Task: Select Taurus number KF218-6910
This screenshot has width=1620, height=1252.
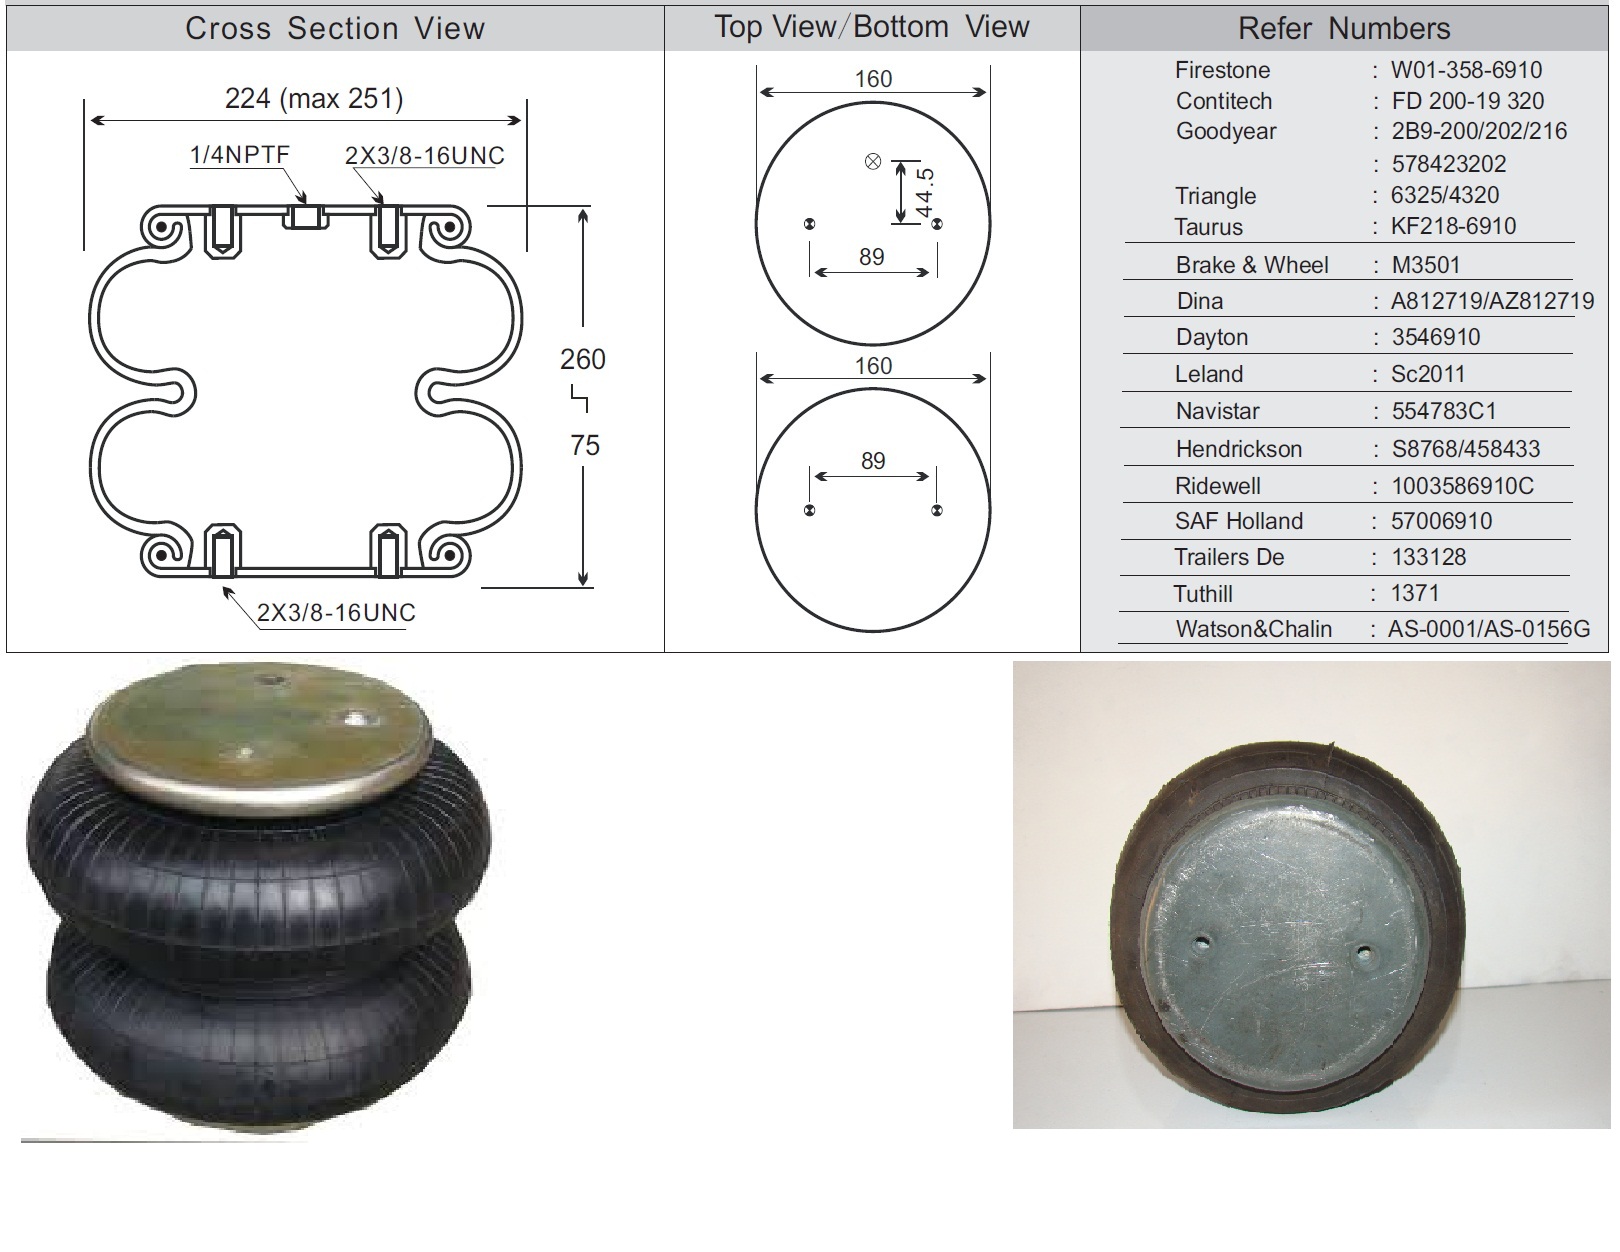Action: [x=1453, y=226]
